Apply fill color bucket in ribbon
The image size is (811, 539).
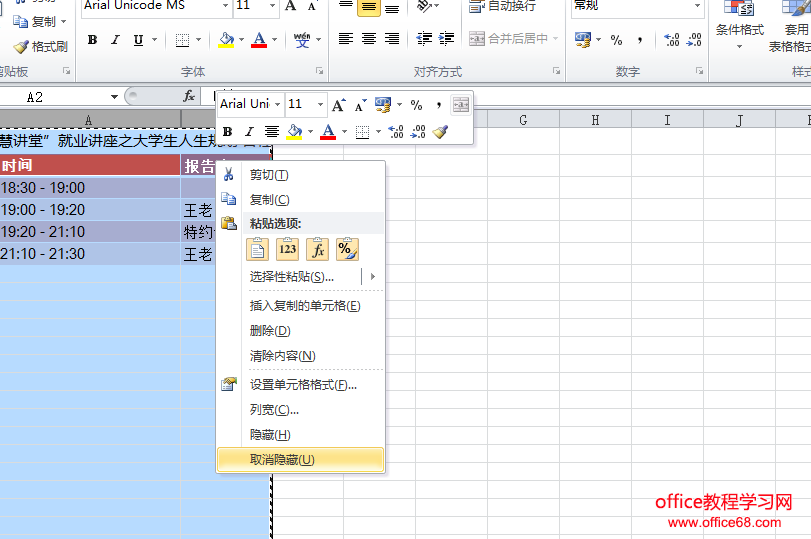[226, 40]
